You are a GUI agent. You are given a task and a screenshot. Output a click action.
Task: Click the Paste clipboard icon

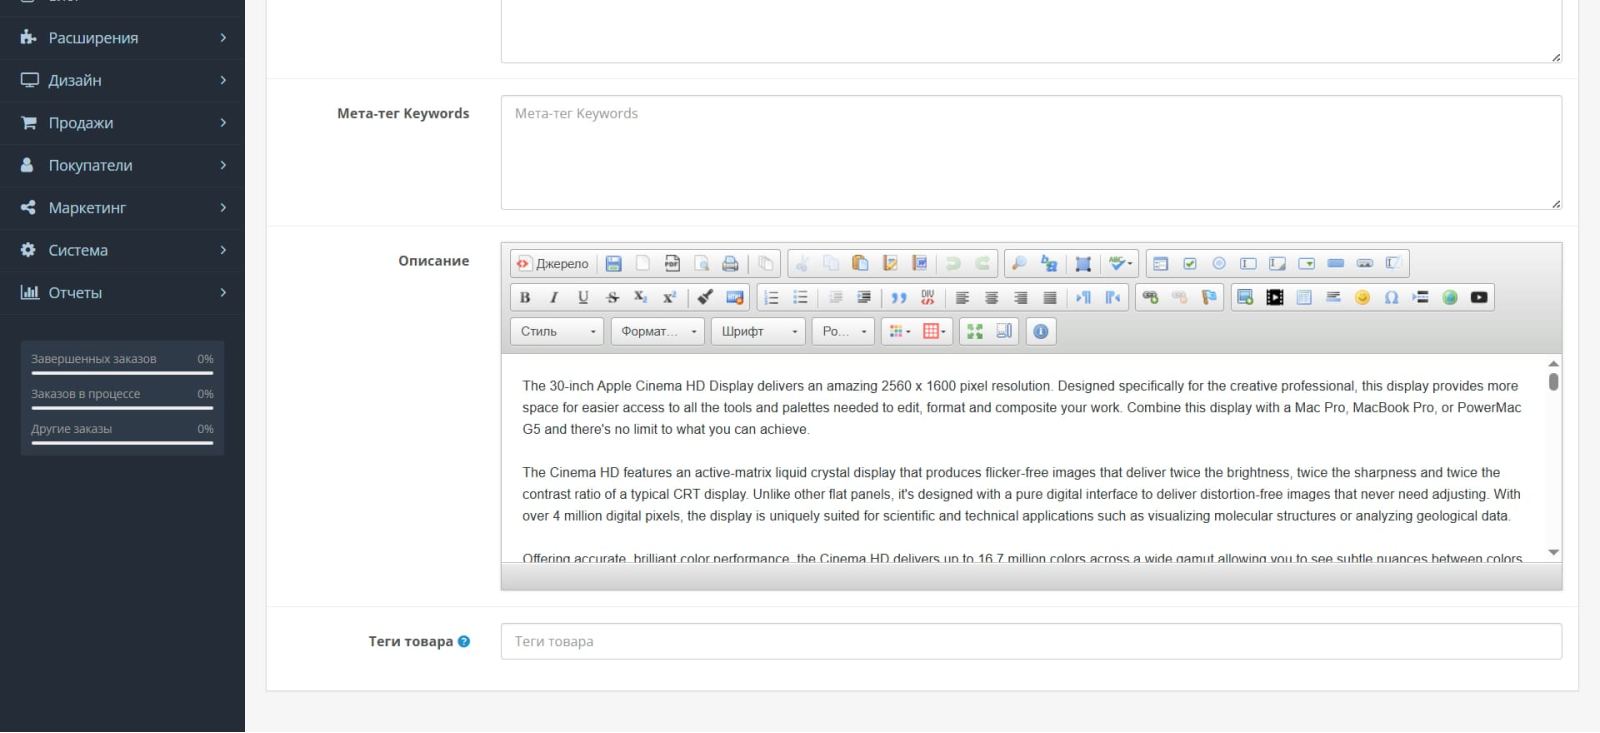click(x=860, y=264)
